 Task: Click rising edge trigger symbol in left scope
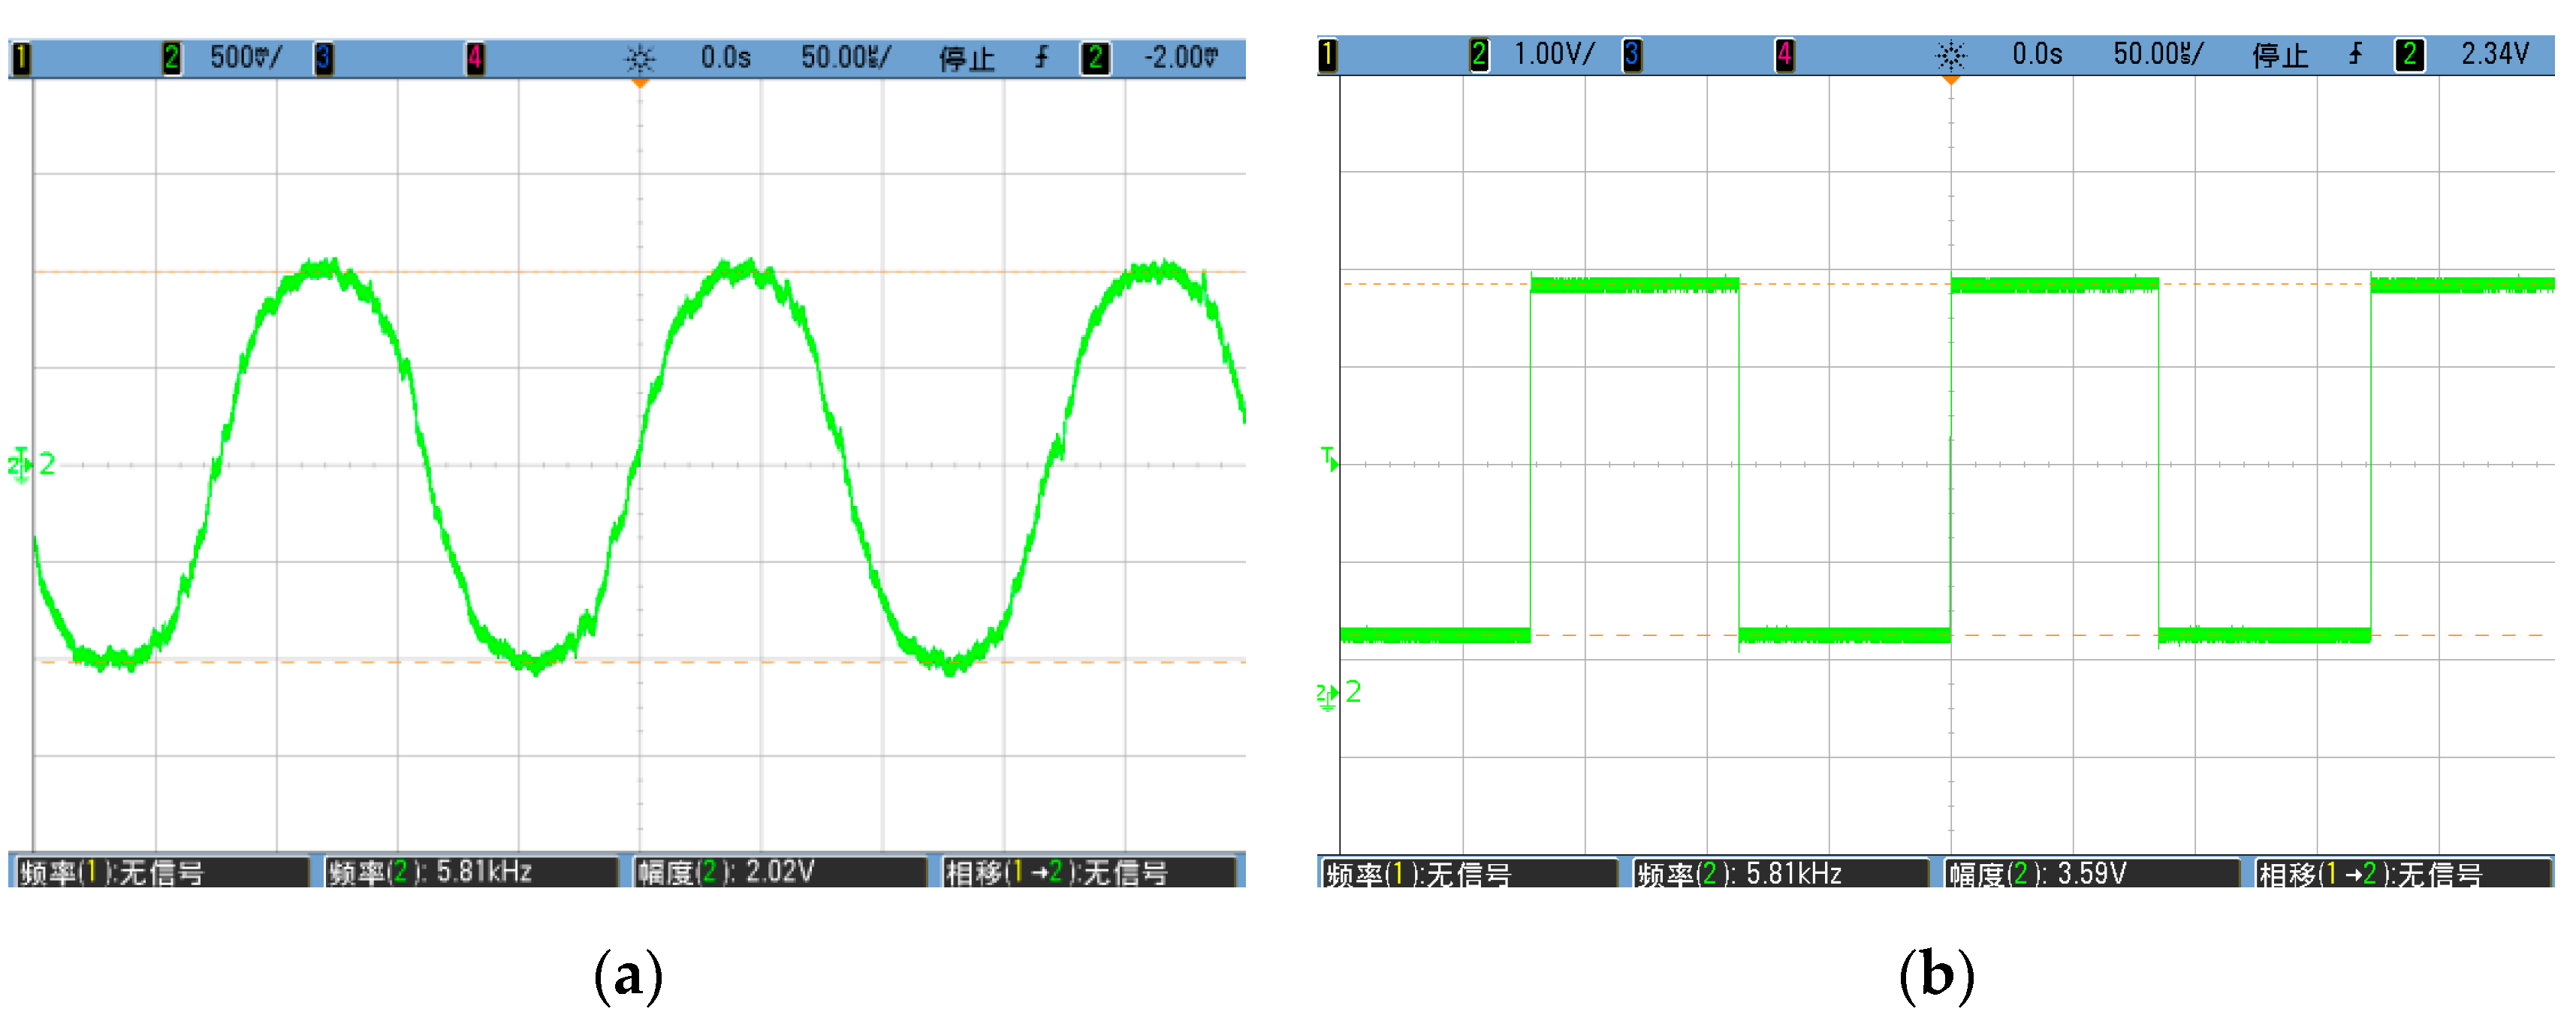point(1041,57)
